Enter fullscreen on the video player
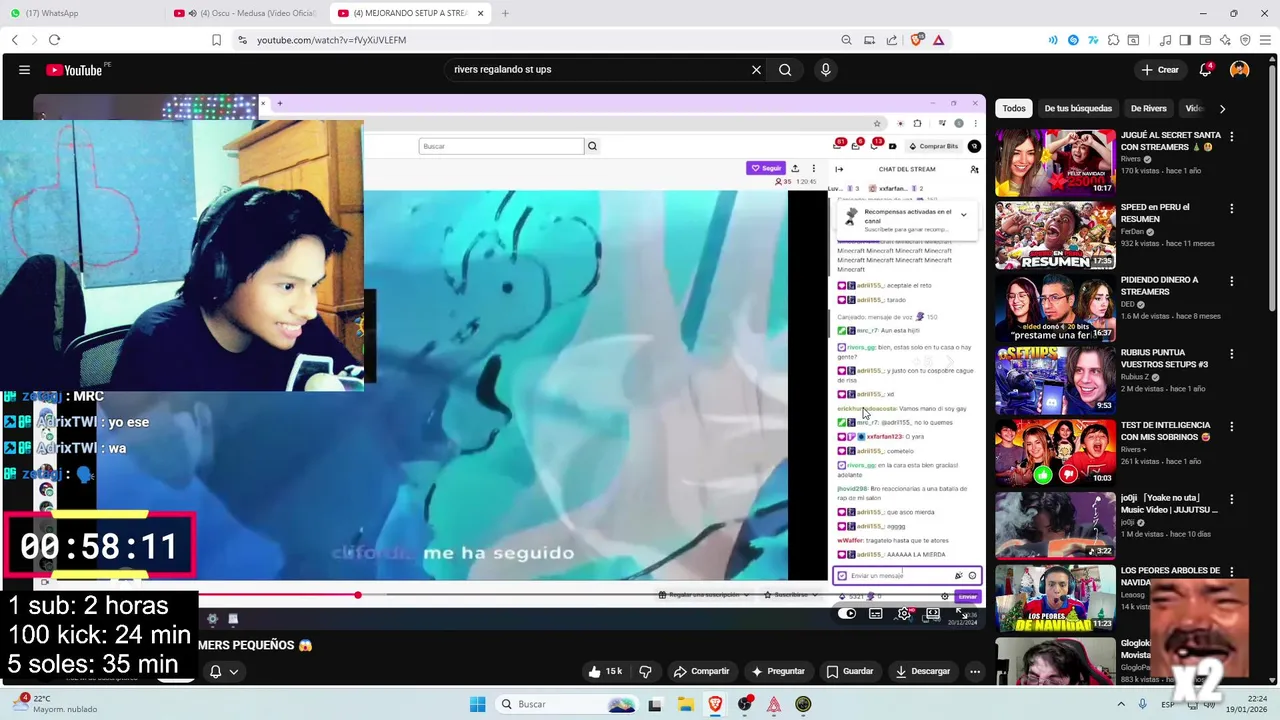The image size is (1280, 720). [x=961, y=614]
